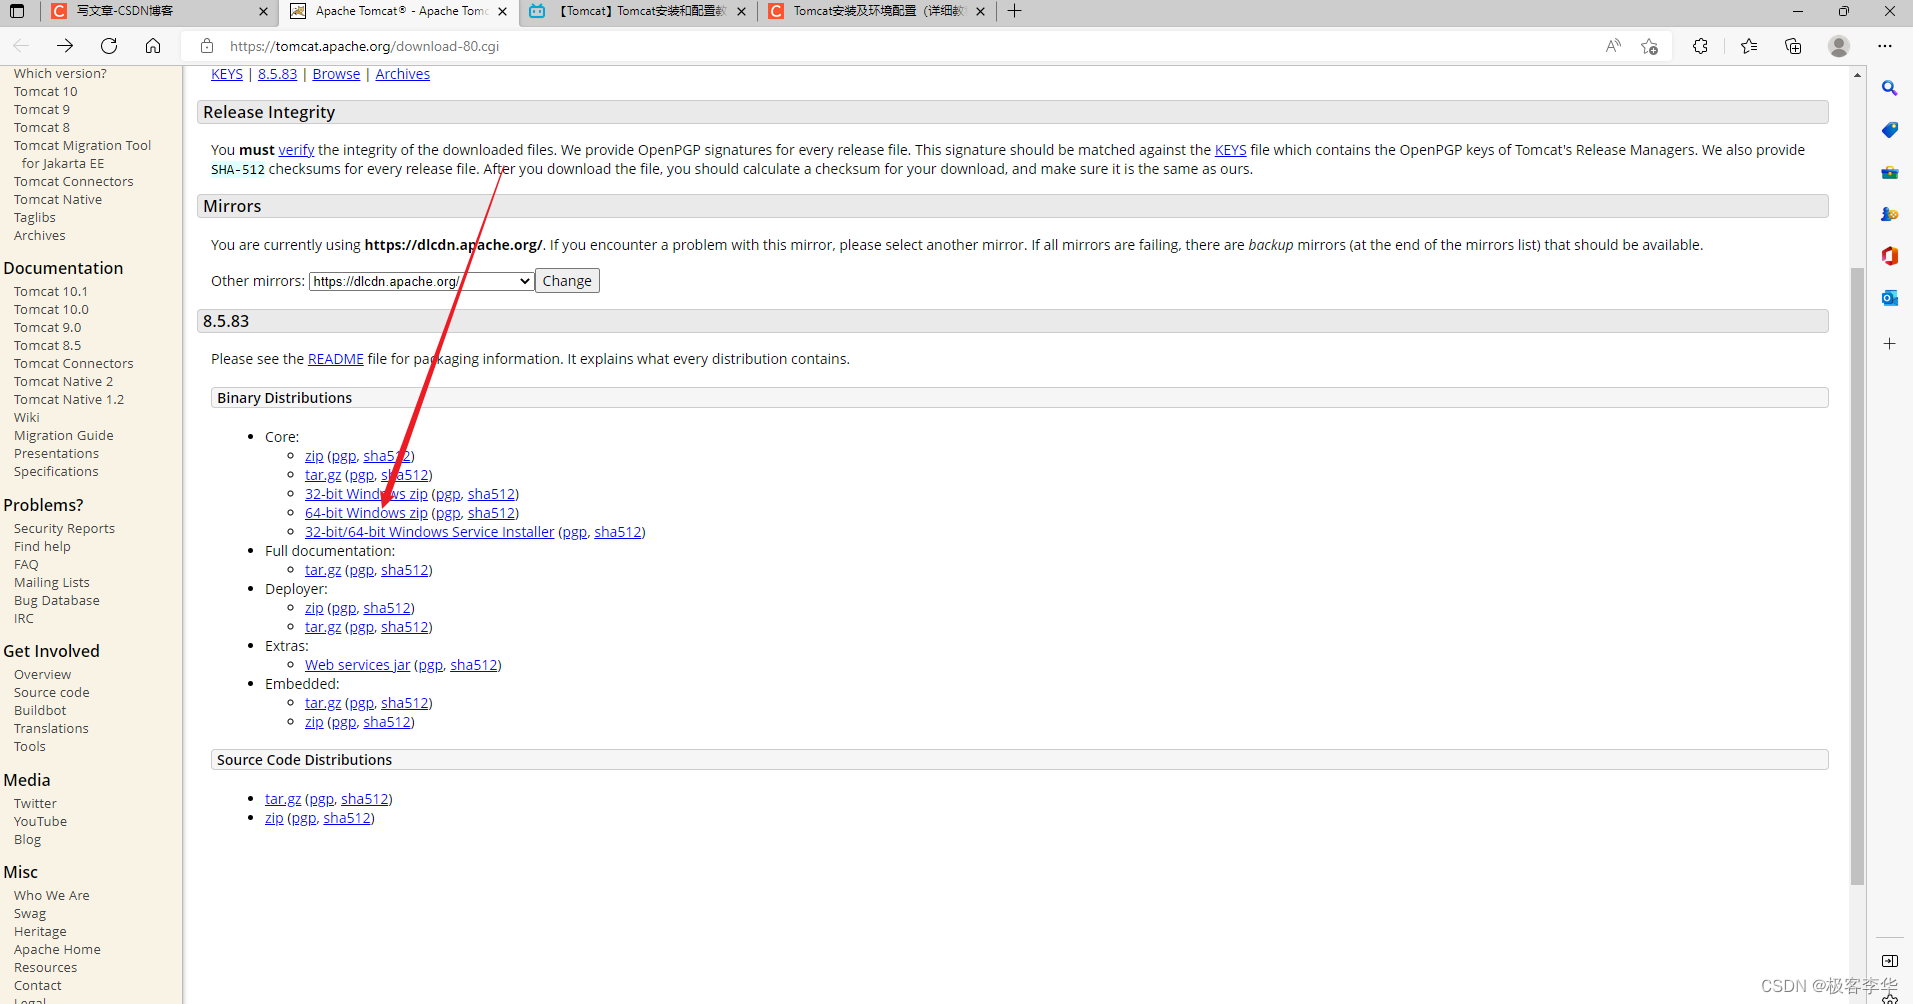Download the 32-bit Windows zip
Viewport: 1913px width, 1004px height.
click(366, 494)
